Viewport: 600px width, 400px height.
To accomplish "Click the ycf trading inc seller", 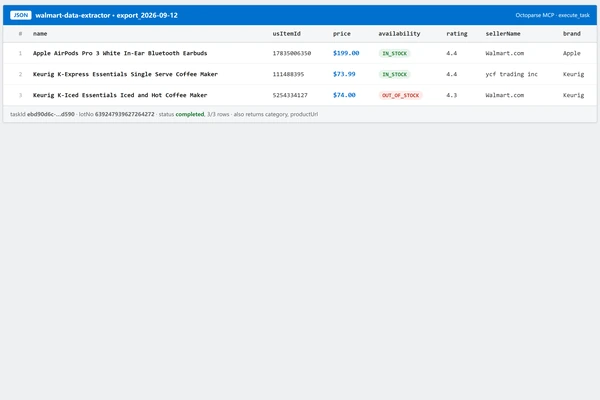I will point(511,74).
